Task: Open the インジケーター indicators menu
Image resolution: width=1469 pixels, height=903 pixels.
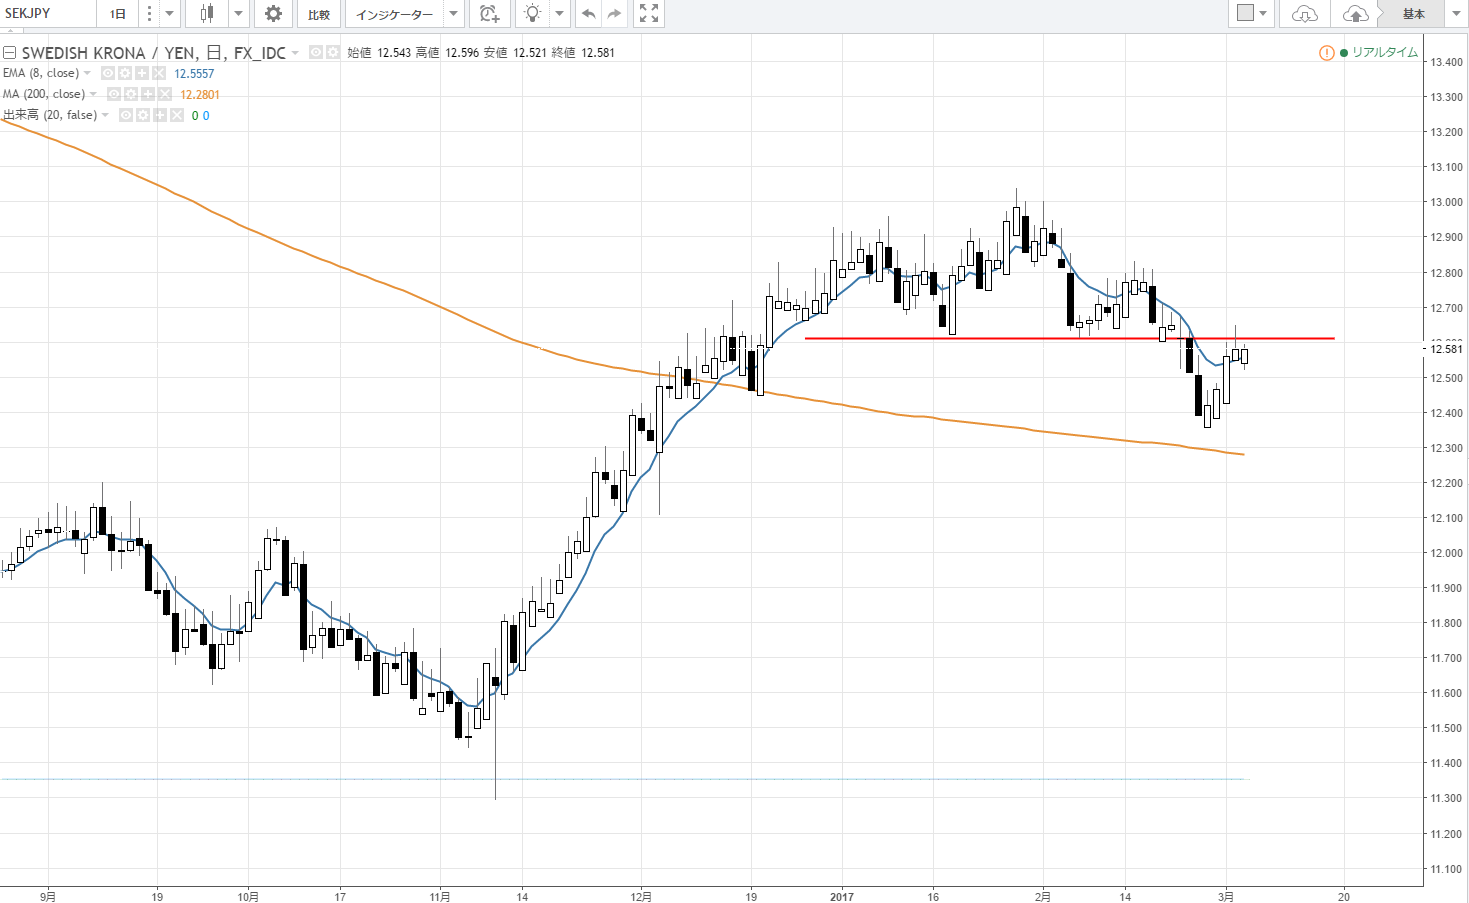Action: click(394, 14)
